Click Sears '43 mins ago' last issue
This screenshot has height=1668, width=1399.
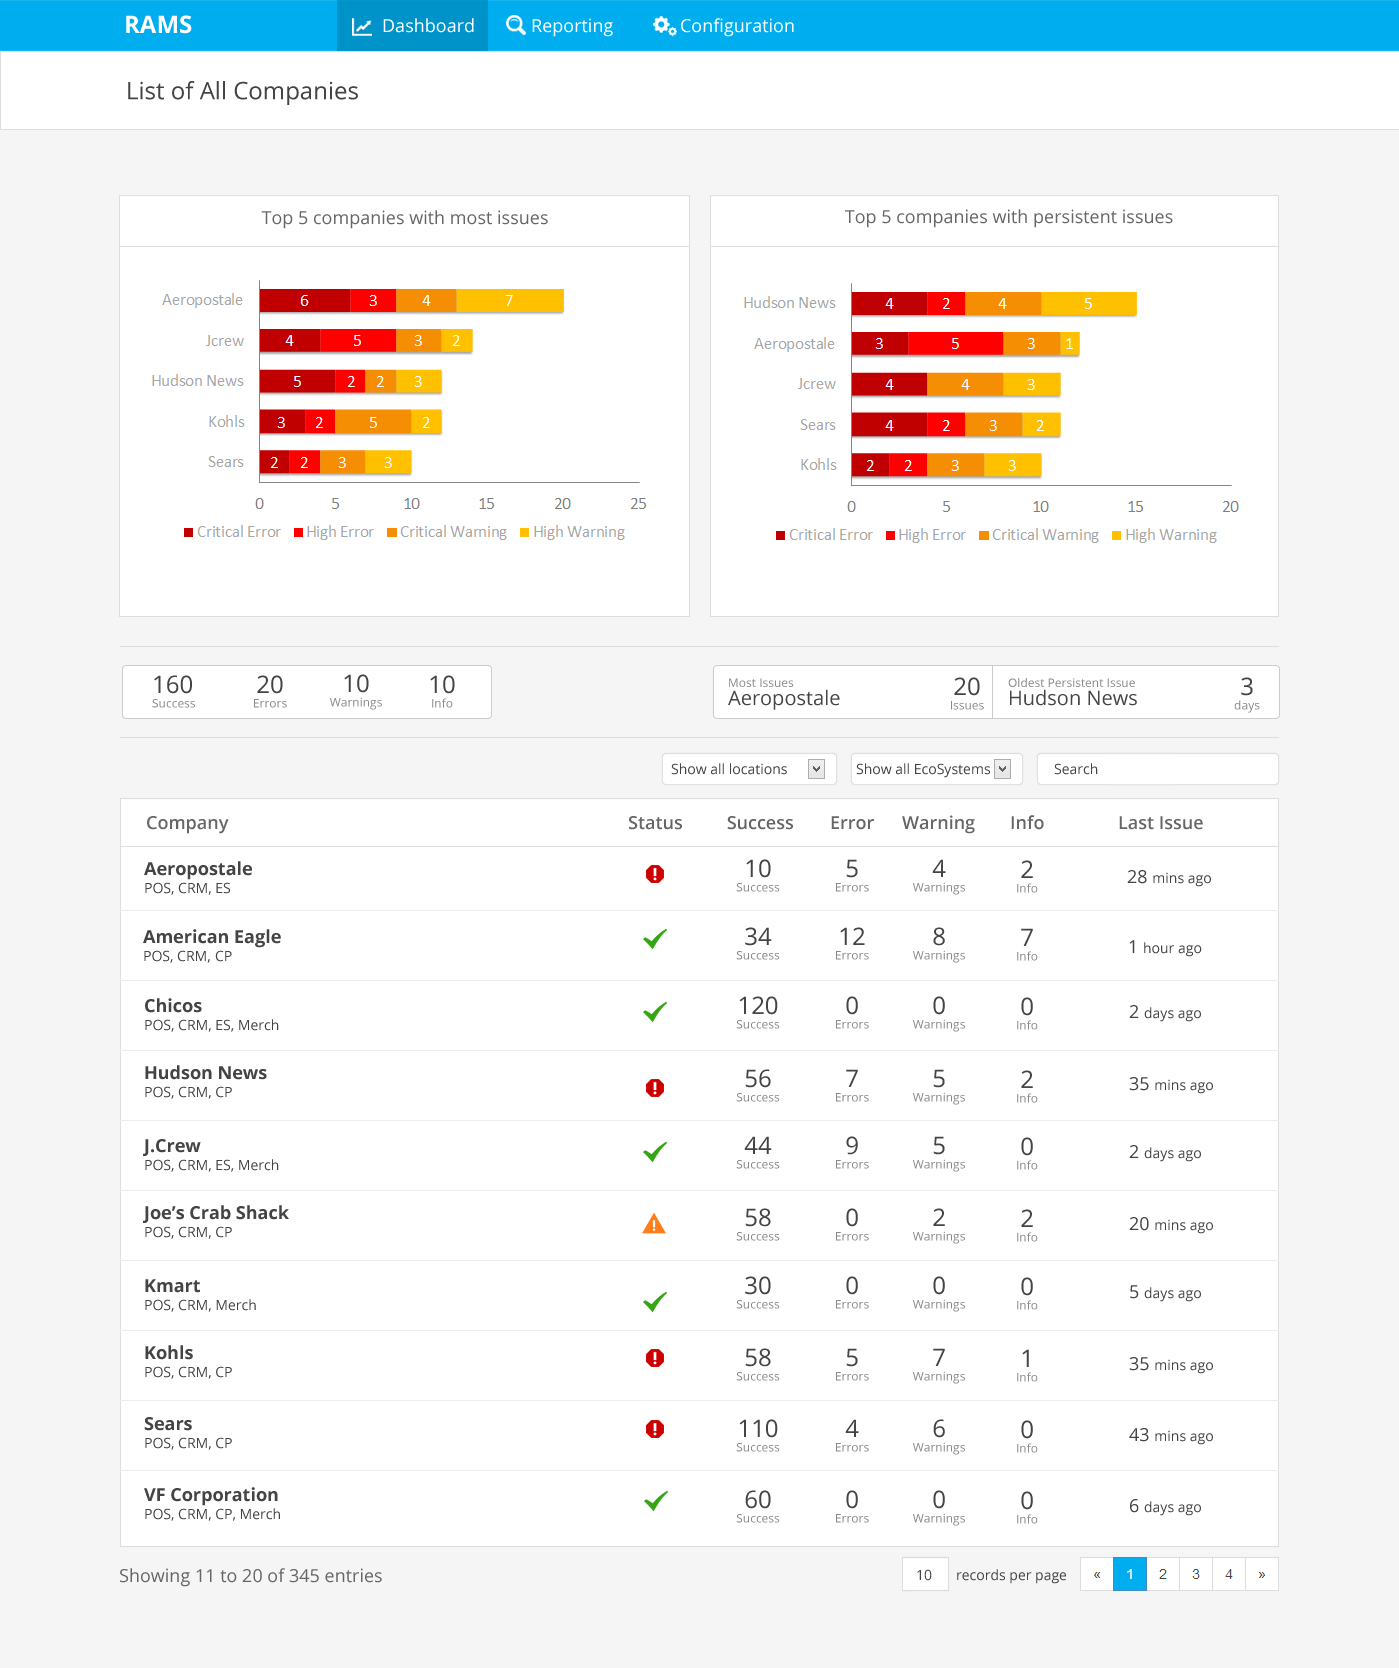(x=1171, y=1435)
